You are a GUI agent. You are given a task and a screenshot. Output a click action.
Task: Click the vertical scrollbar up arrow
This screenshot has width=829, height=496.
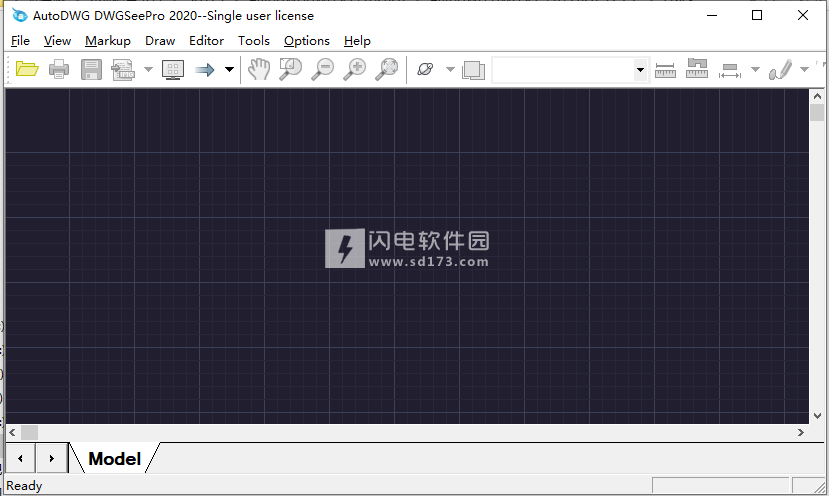pos(817,96)
